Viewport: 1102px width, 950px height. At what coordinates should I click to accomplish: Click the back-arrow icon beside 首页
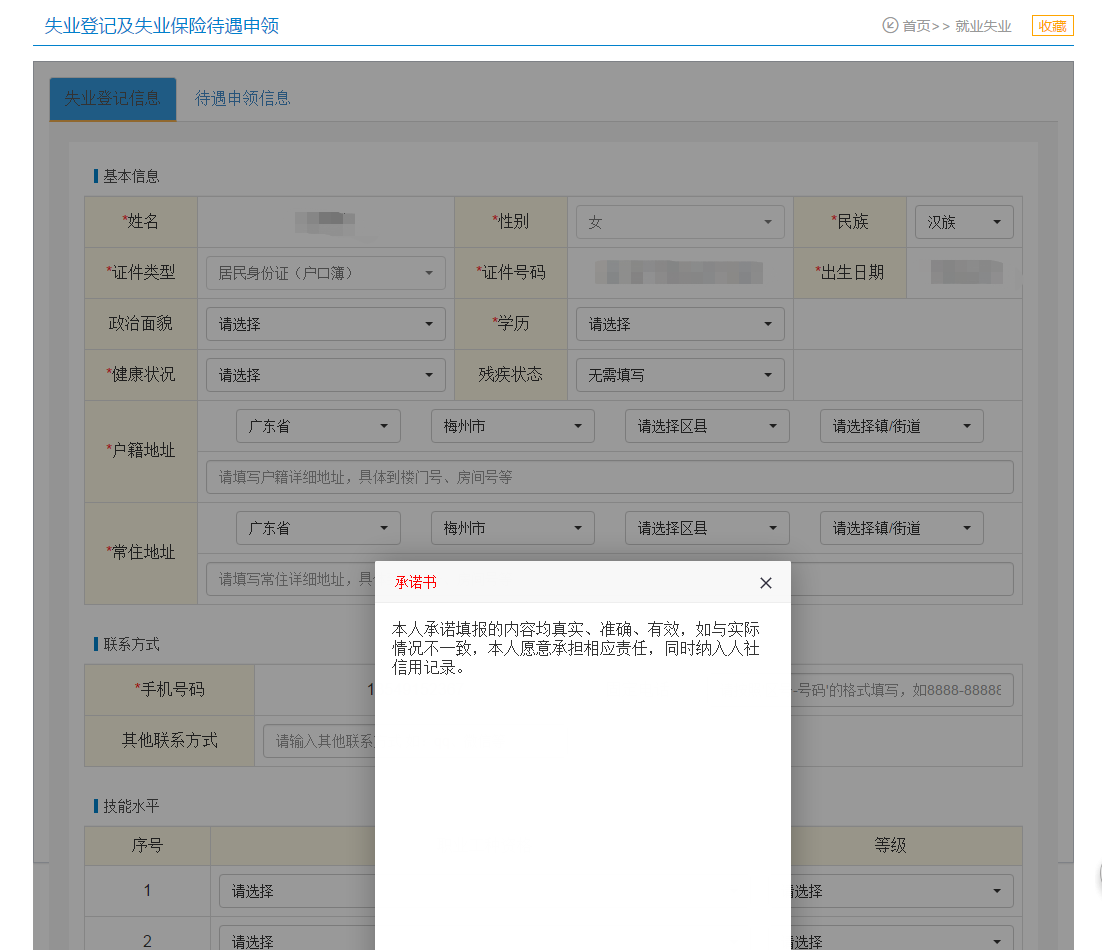coord(890,26)
